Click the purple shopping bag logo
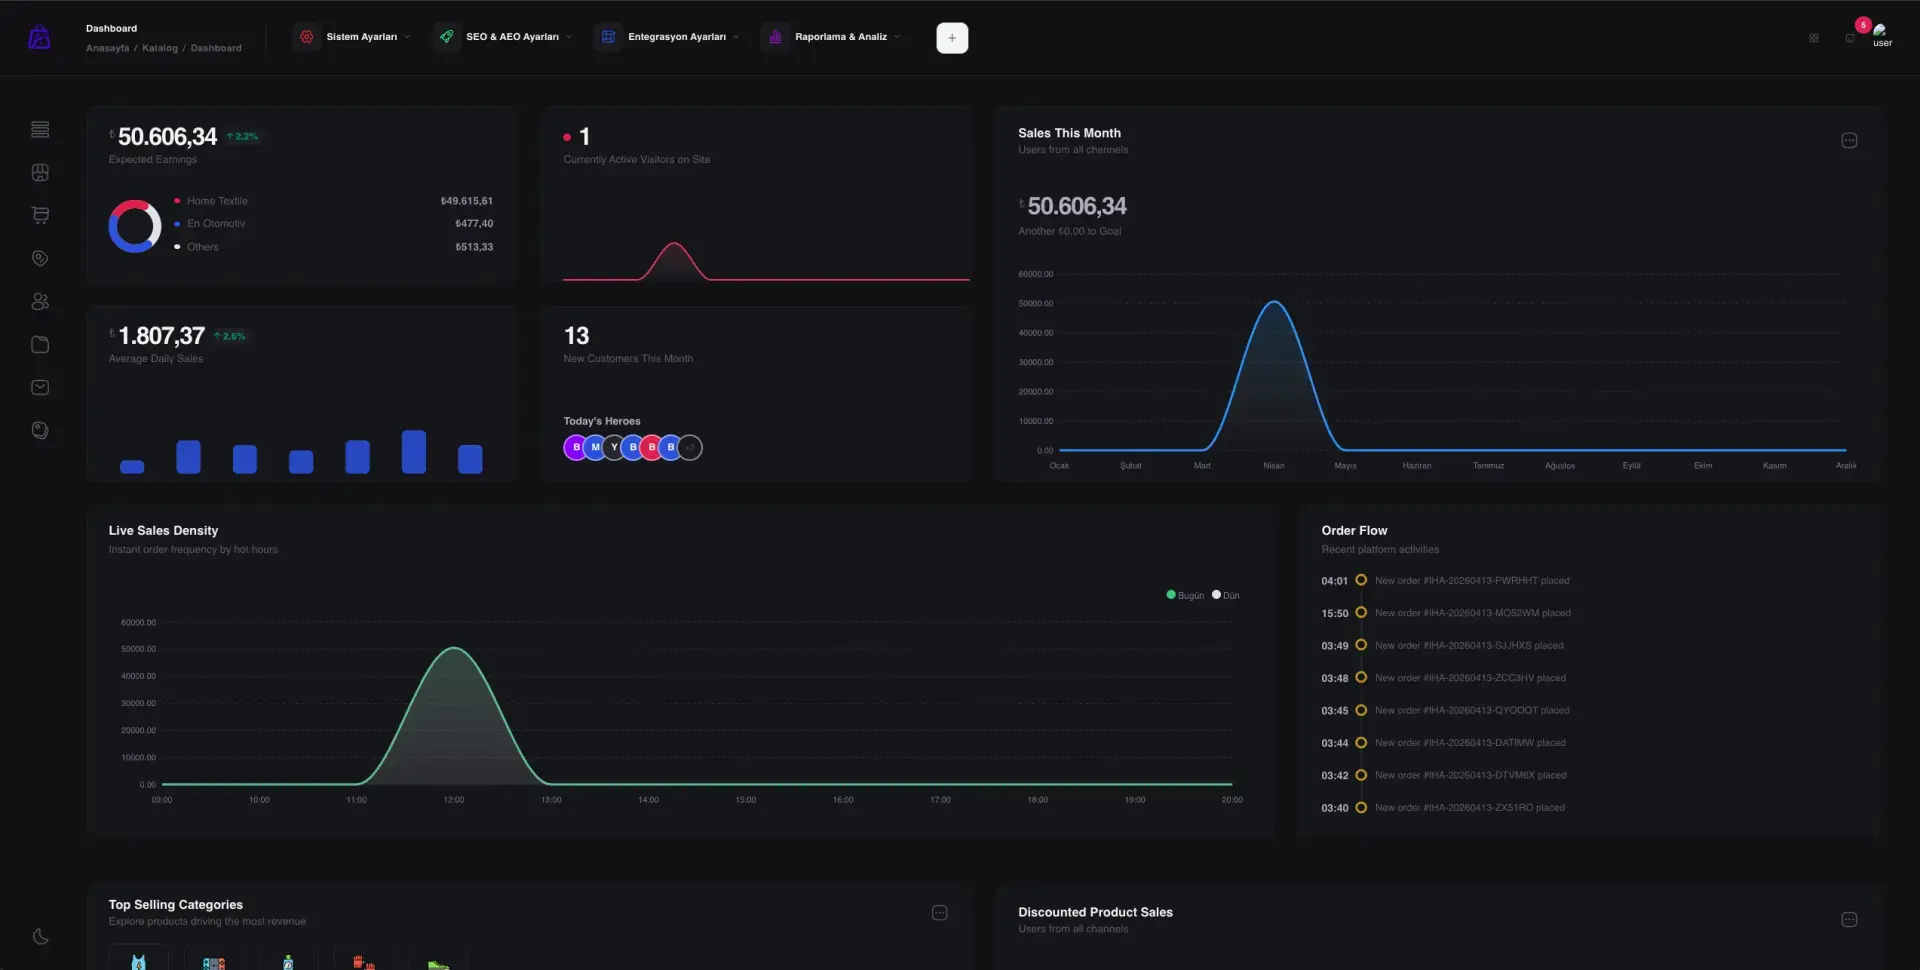Viewport: 1920px width, 970px height. [39, 38]
